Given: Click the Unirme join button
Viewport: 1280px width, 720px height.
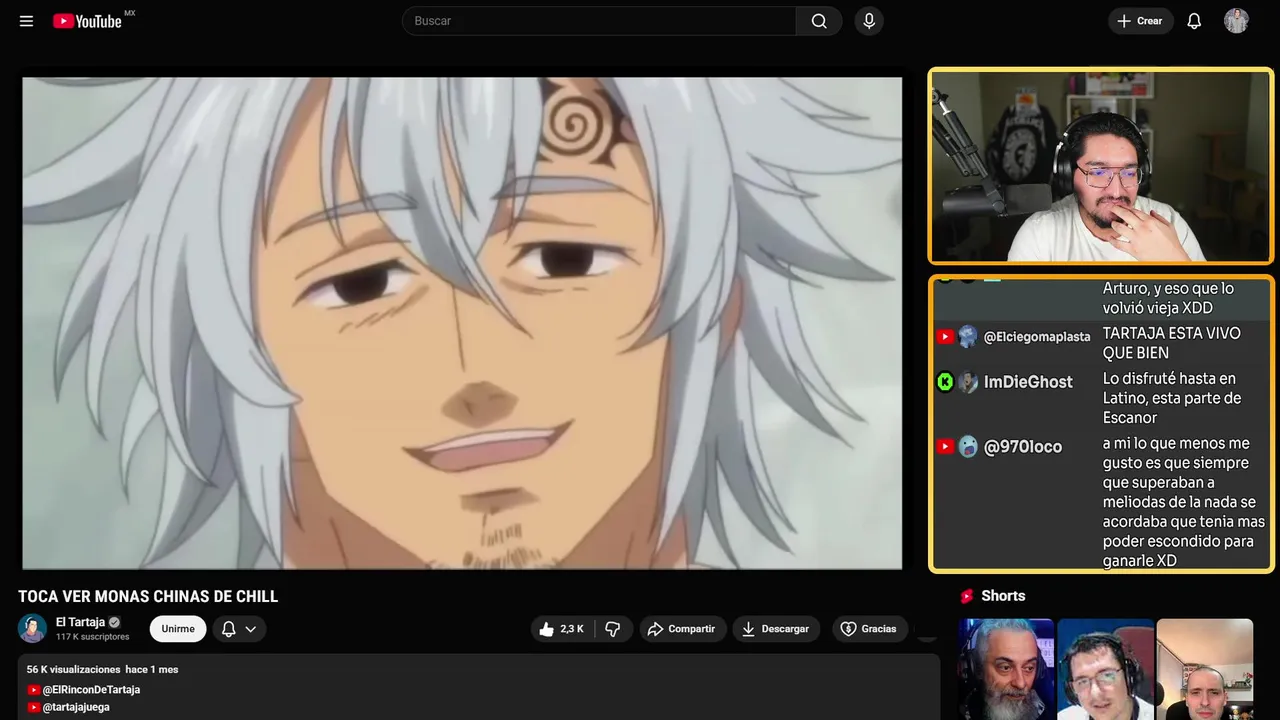Looking at the screenshot, I should click(x=178, y=629).
